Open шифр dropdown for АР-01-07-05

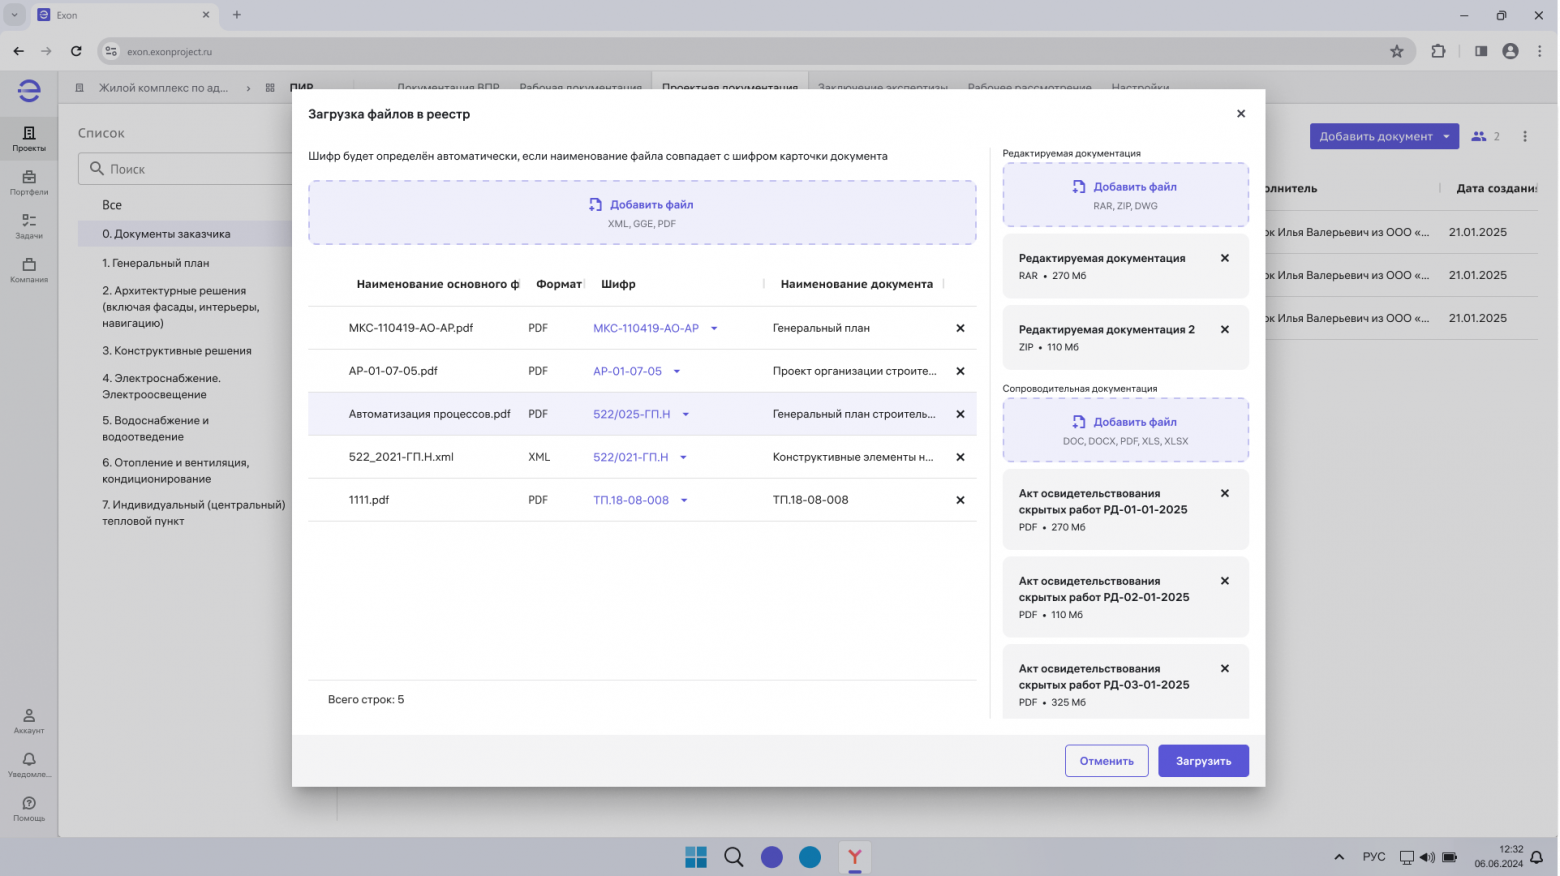pyautogui.click(x=677, y=371)
